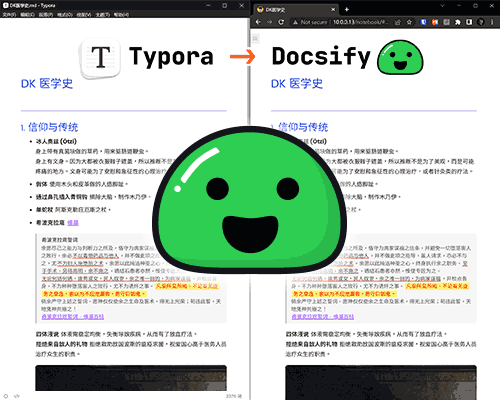This screenshot has height=400, width=500.
Task: Click the 单蛇杖 bullet item in Typora
Action: point(73,210)
